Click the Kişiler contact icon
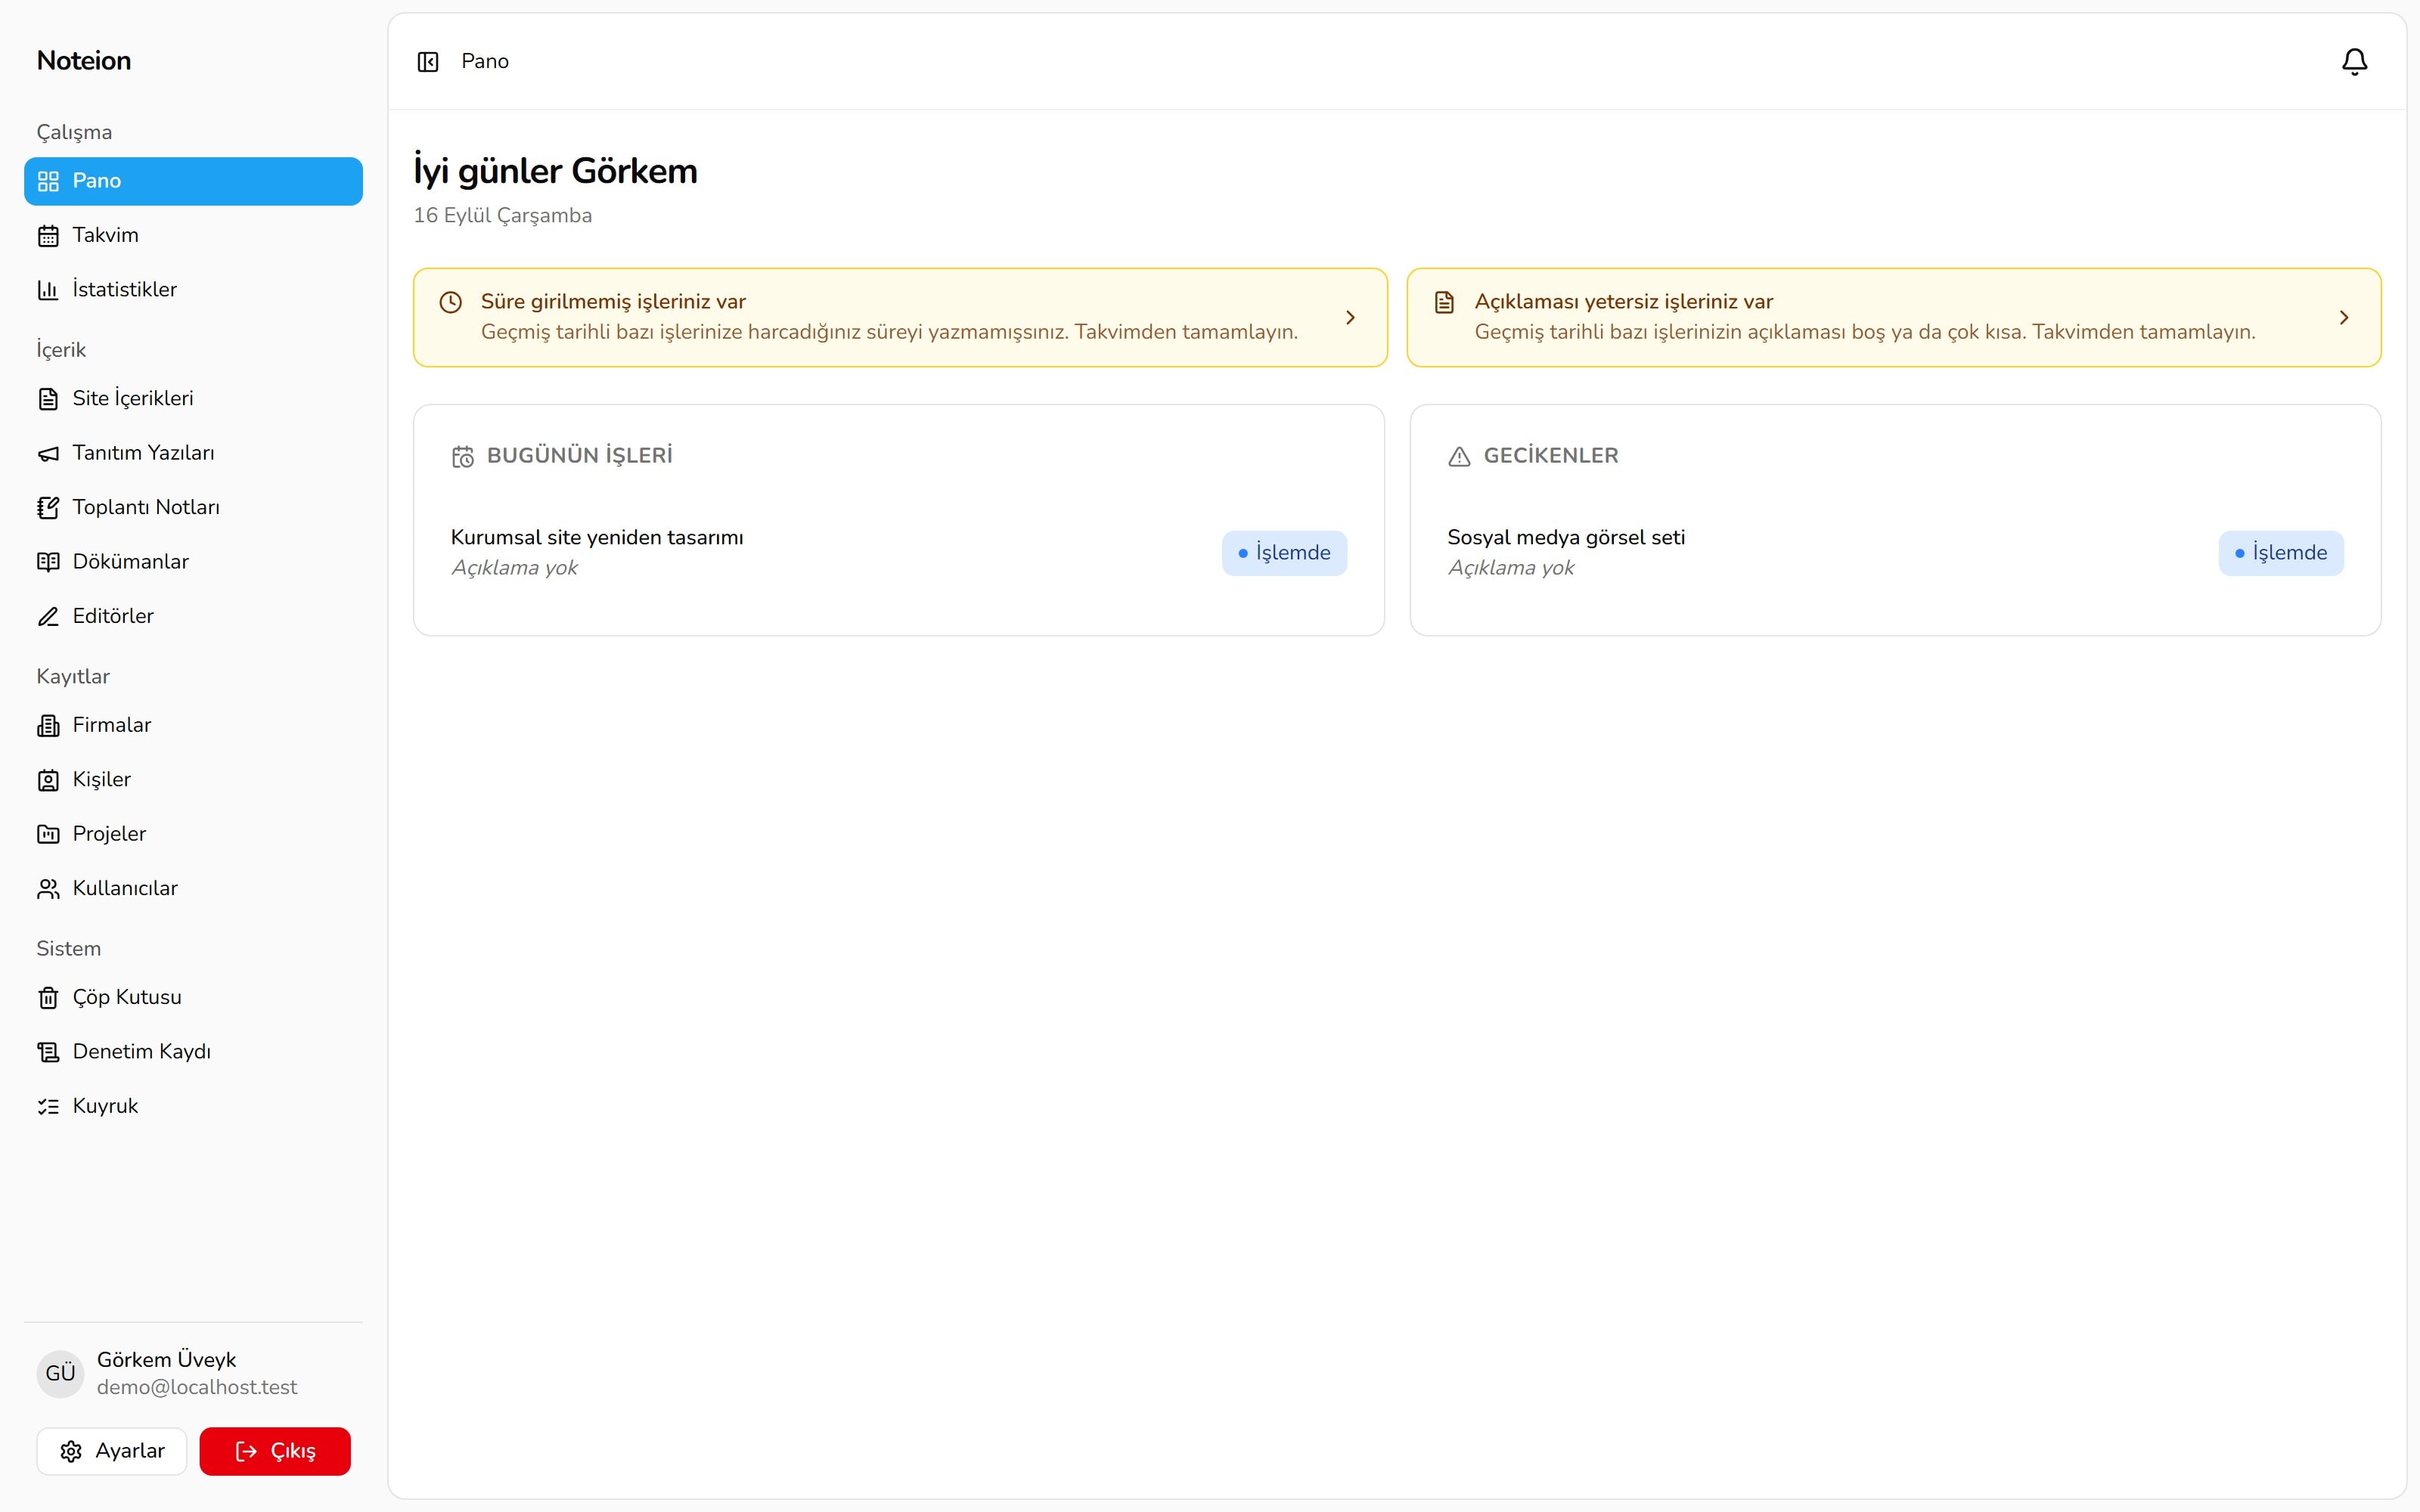The width and height of the screenshot is (2420, 1512). pos(48,780)
